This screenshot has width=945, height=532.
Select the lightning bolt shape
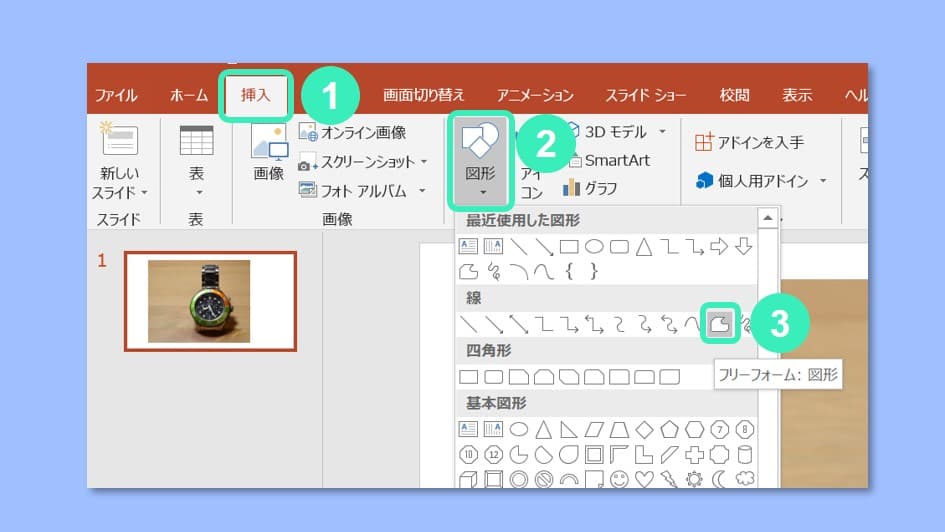(670, 480)
